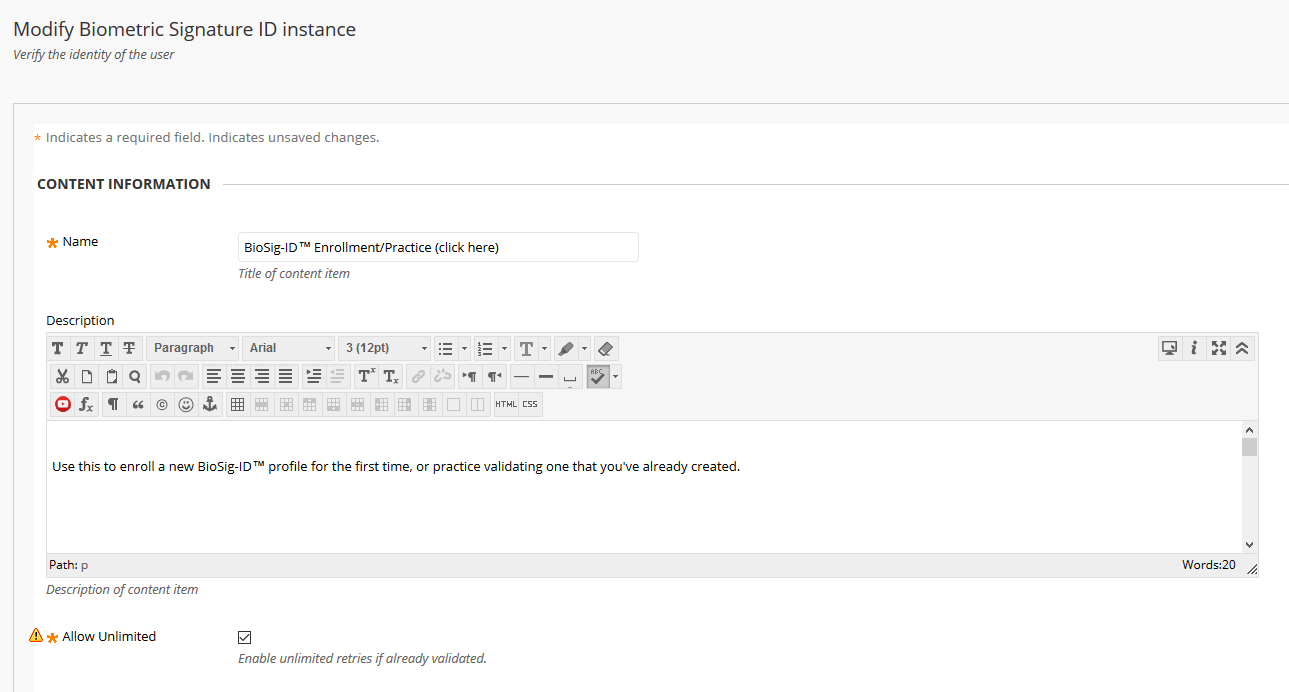Open editor help info icon
The height and width of the screenshot is (692, 1289).
pos(1194,348)
